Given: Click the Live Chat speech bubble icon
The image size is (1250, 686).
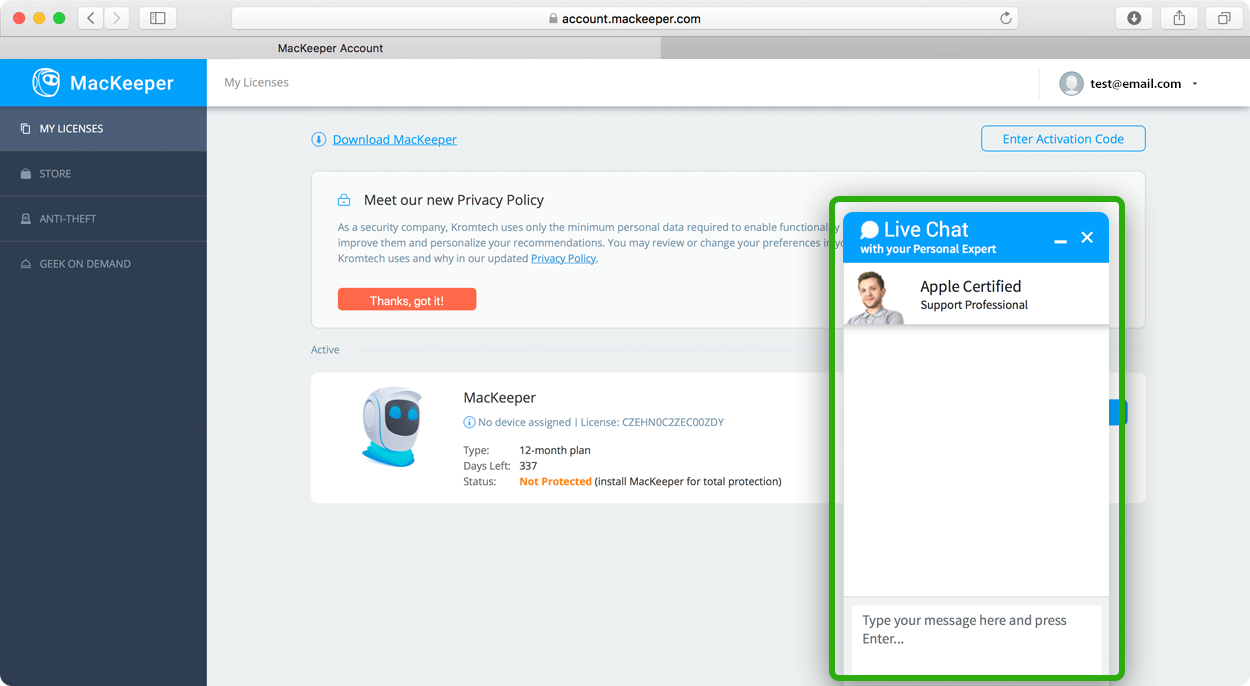Looking at the screenshot, I should 870,230.
